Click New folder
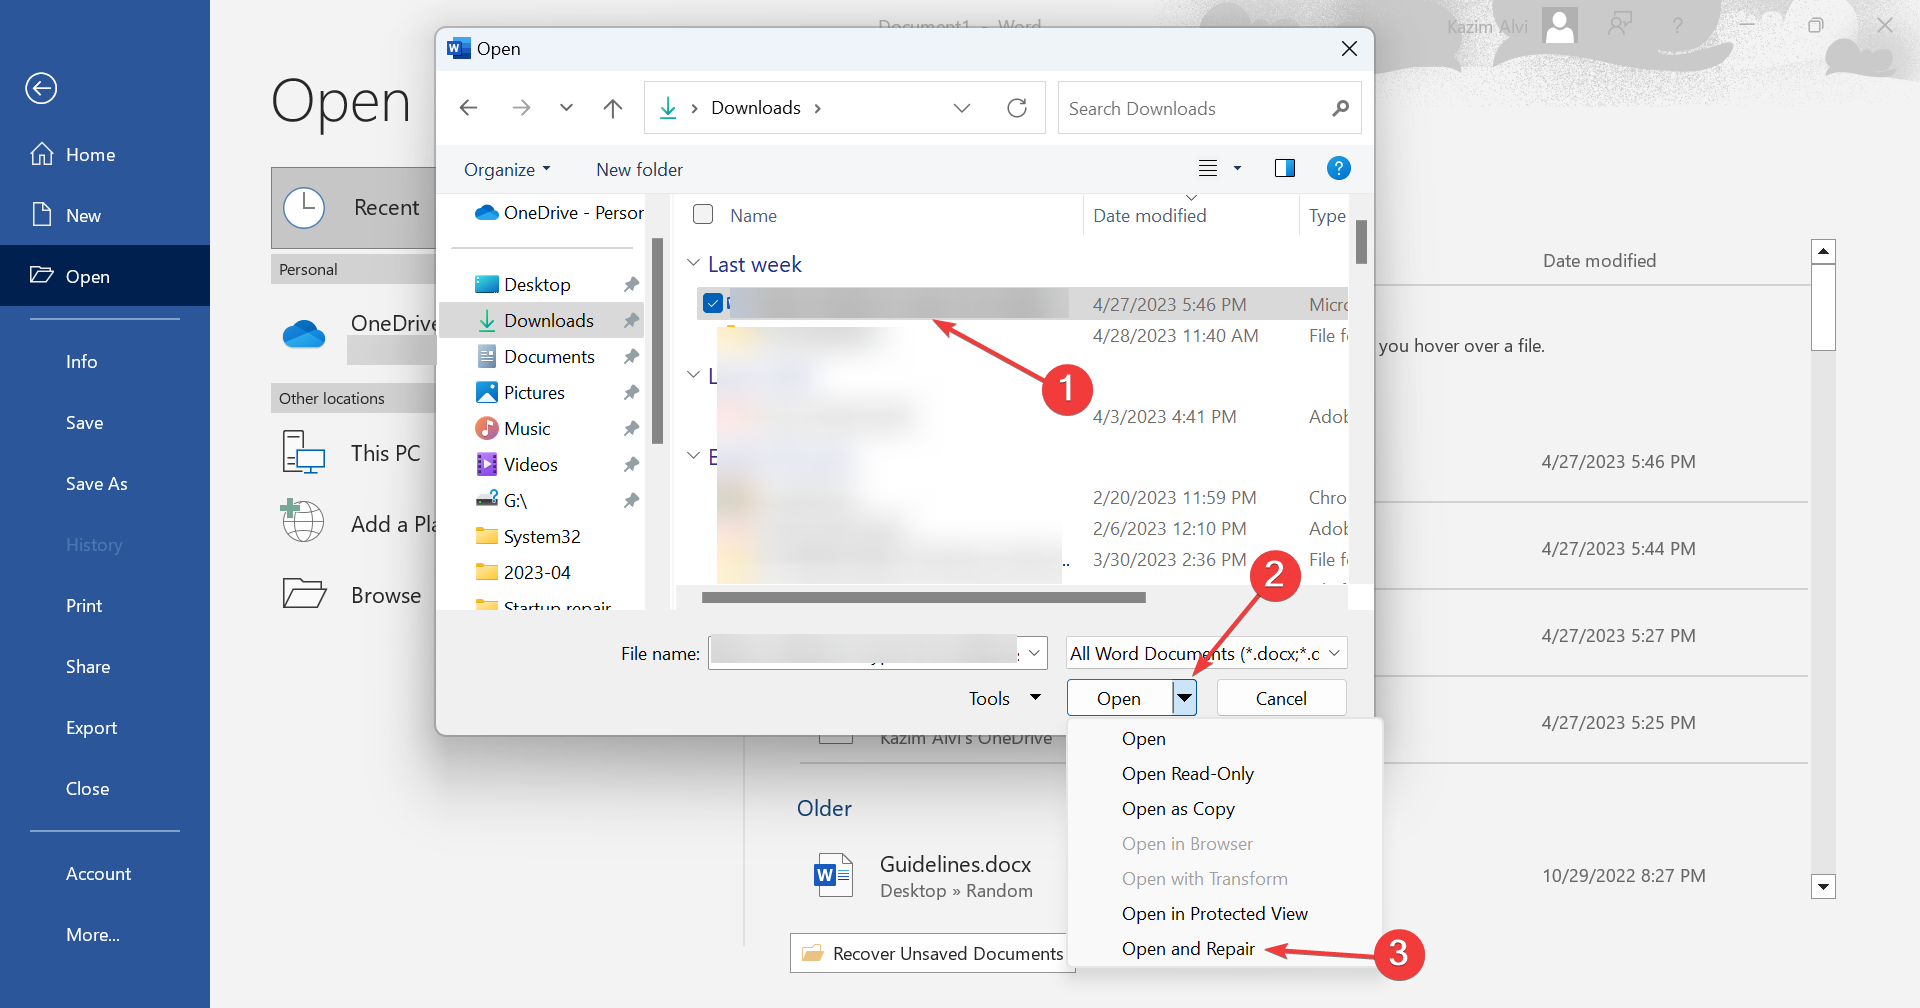 pos(639,169)
